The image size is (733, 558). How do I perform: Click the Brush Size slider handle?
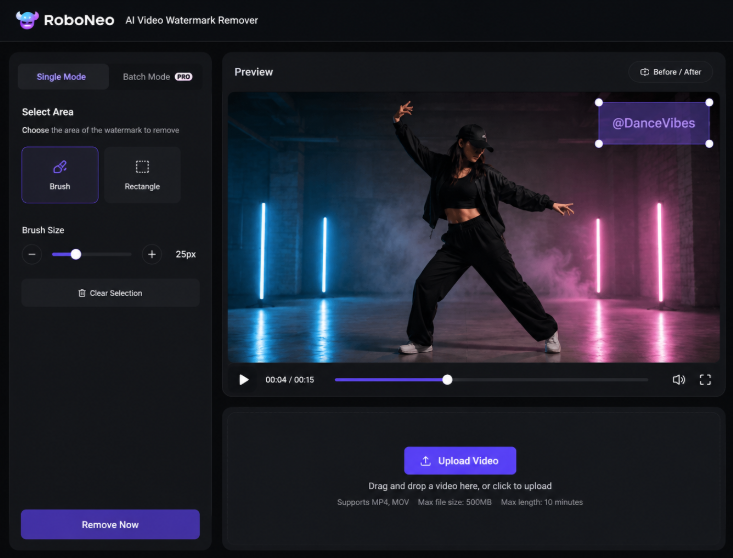click(76, 254)
